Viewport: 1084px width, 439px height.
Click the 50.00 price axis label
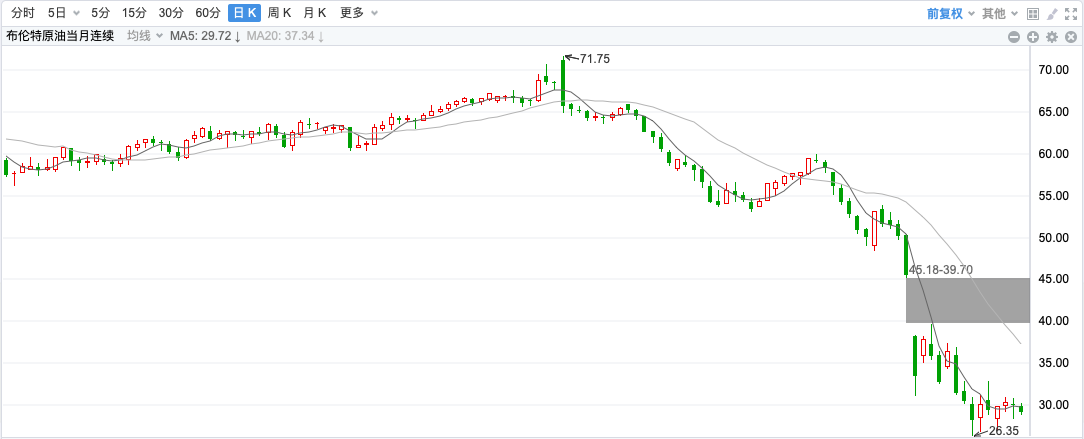point(1054,237)
